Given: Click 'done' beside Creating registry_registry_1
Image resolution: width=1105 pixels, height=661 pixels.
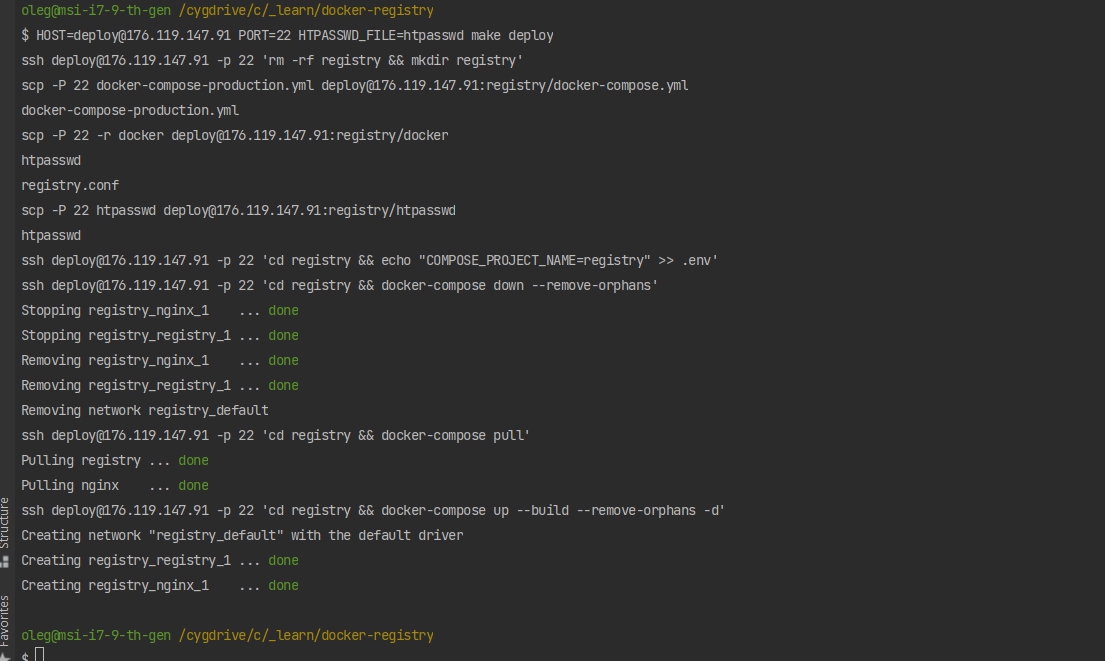Looking at the screenshot, I should (x=283, y=560).
